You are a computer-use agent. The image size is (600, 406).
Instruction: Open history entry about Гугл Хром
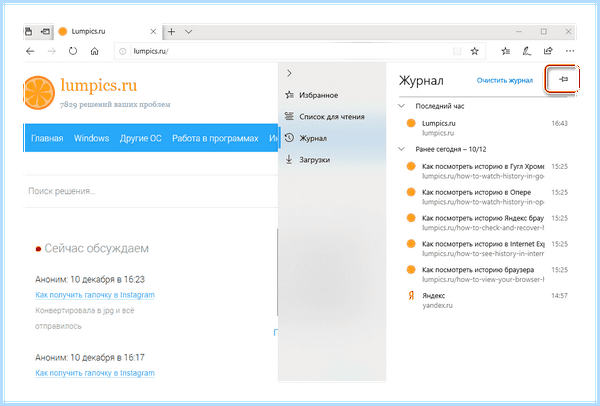tap(487, 171)
